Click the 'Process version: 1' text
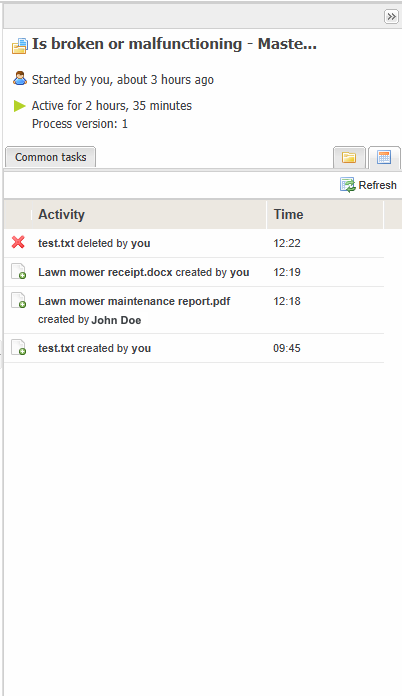402x696 pixels. tap(80, 124)
